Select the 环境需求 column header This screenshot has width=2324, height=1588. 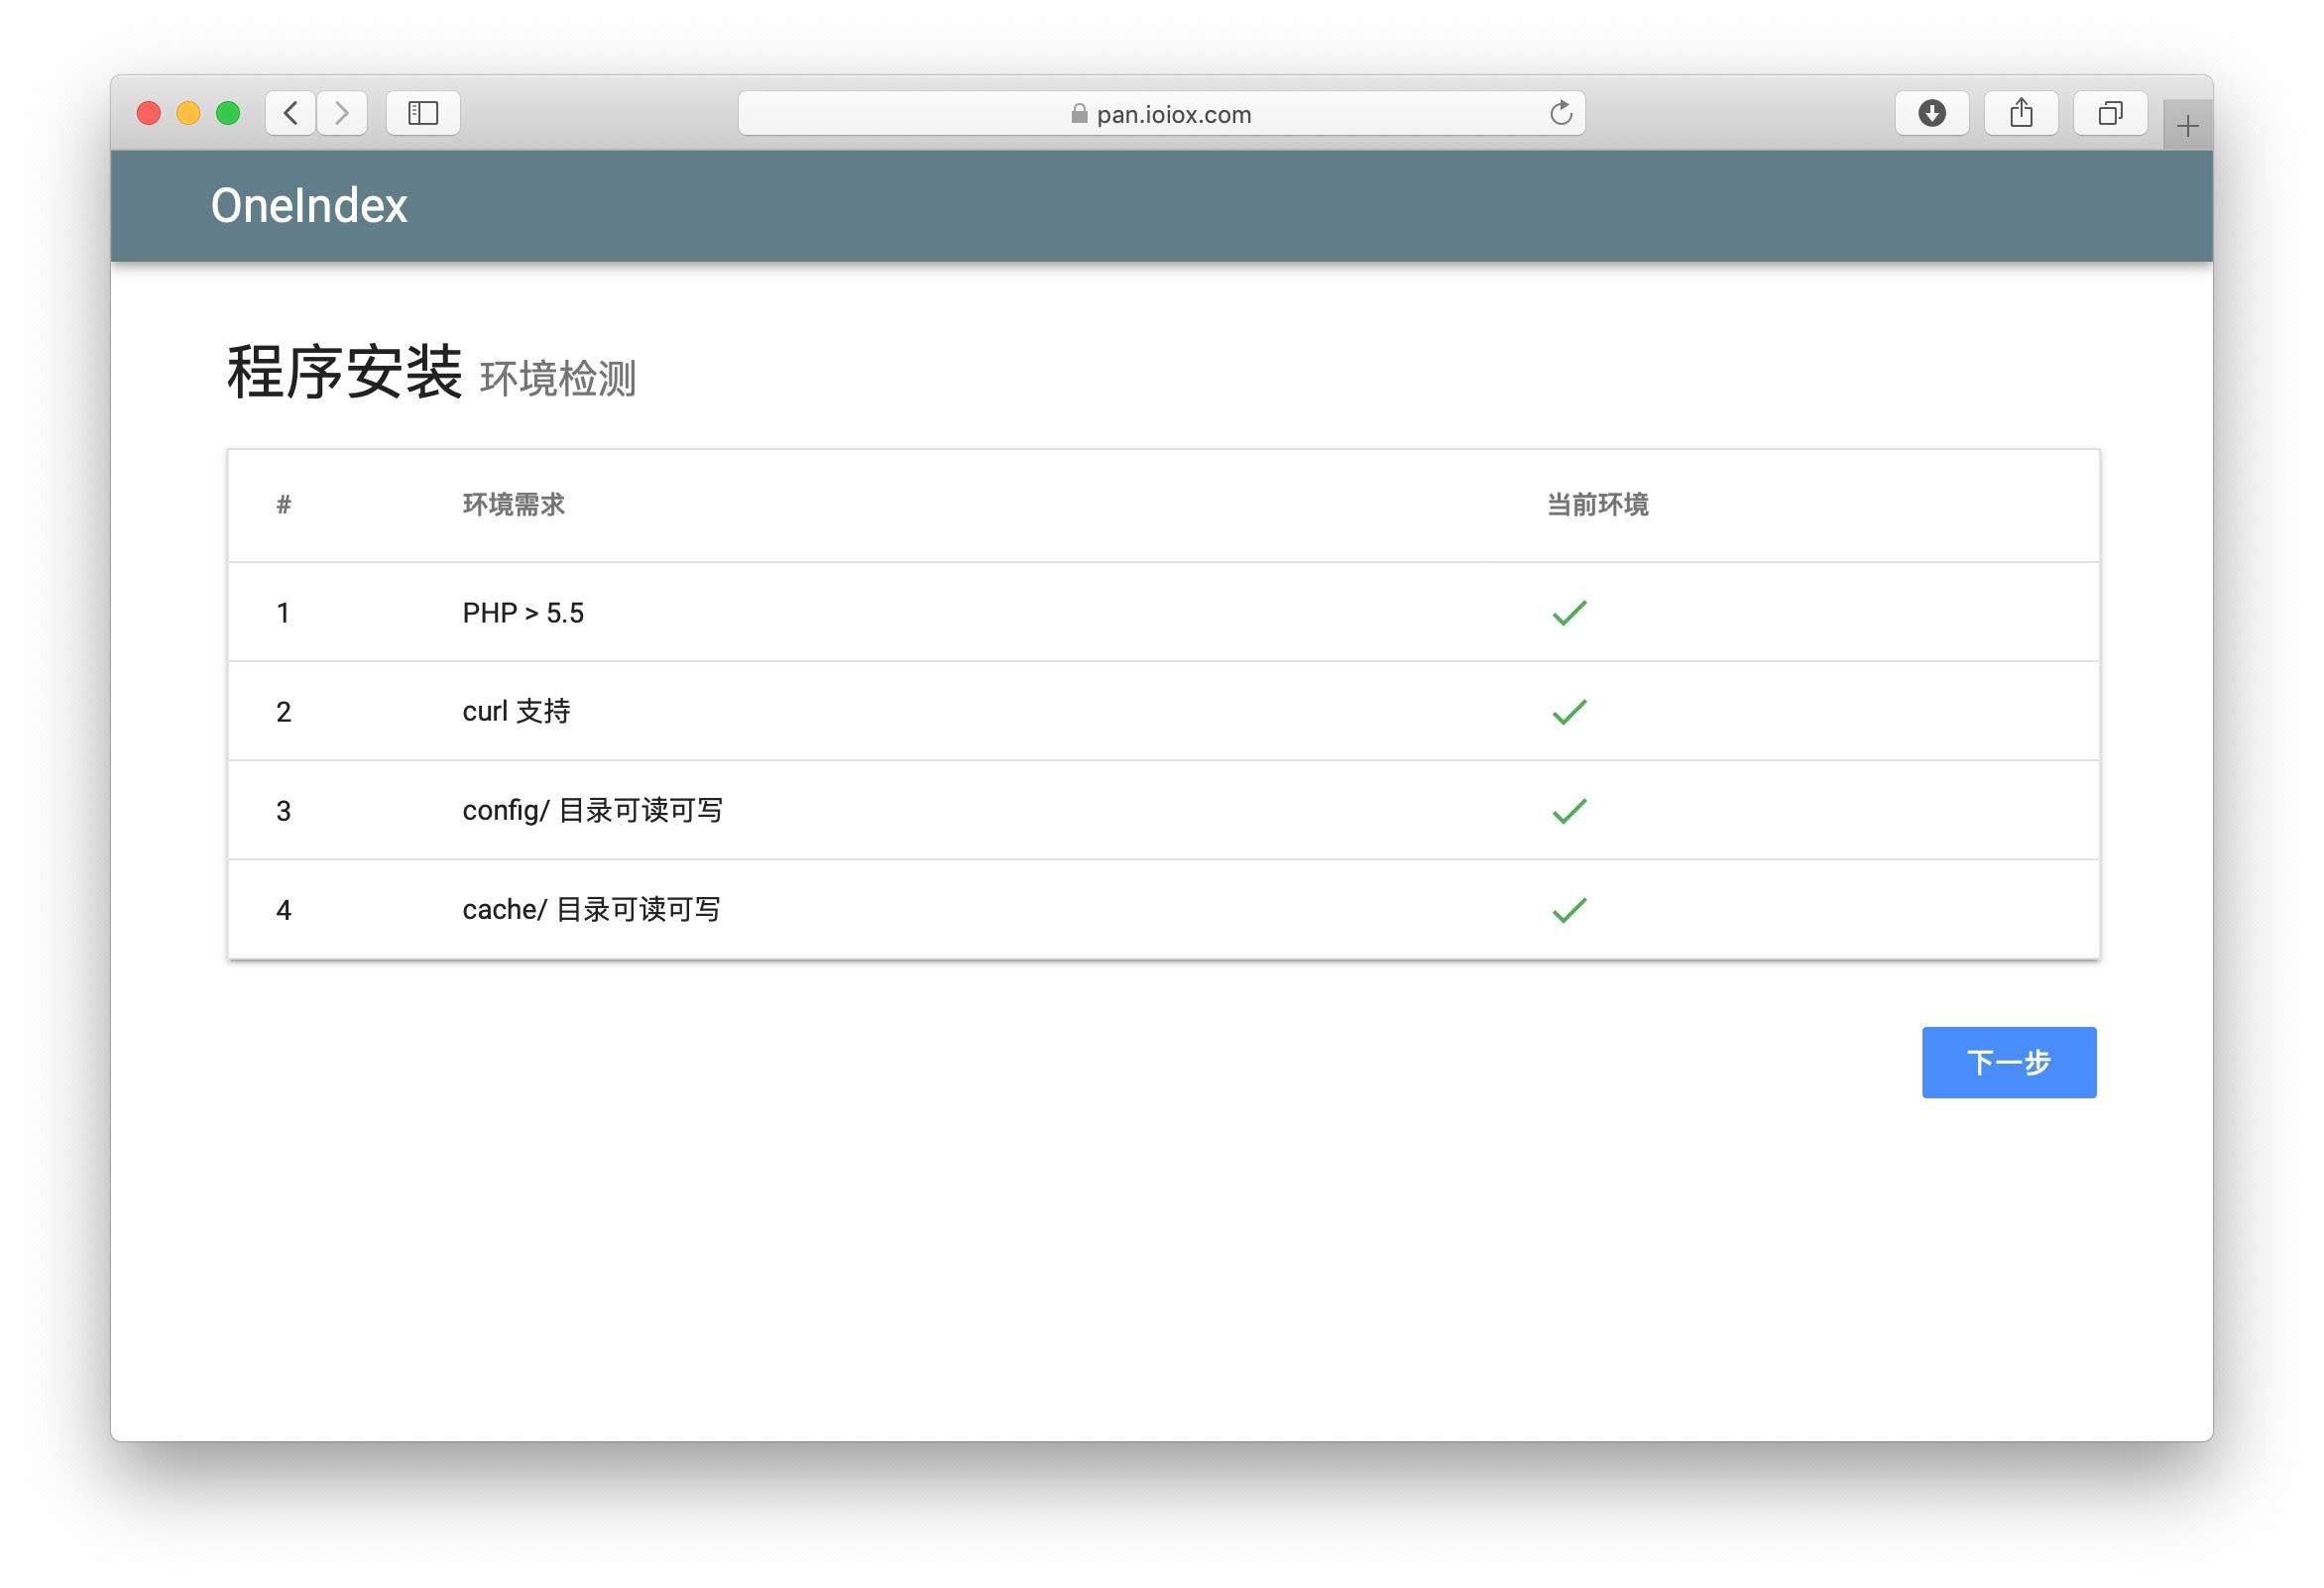[x=513, y=505]
